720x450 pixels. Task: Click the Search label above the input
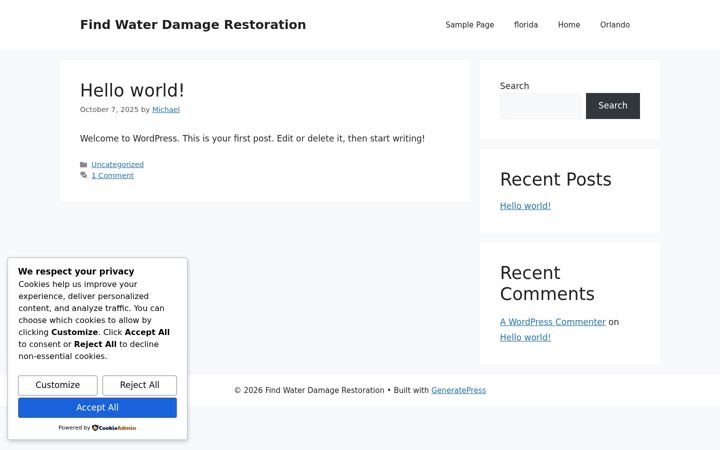pyautogui.click(x=514, y=86)
